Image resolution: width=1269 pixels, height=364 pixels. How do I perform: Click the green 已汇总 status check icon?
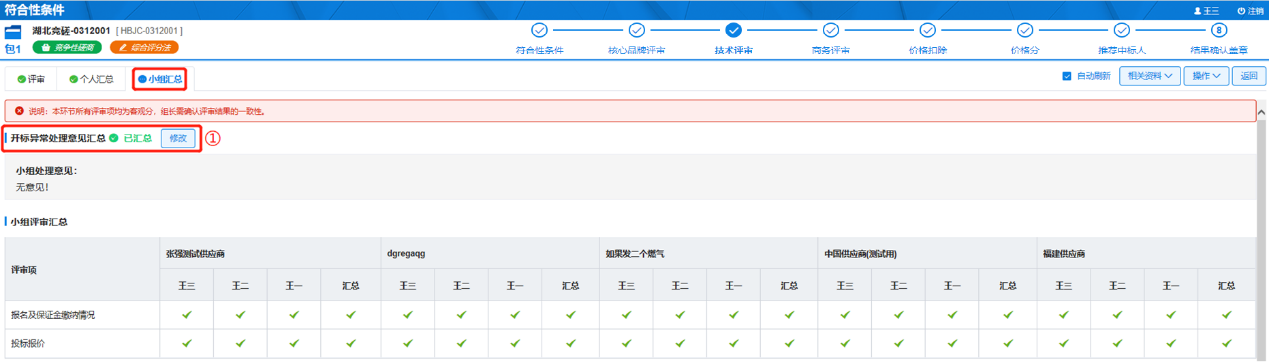point(114,138)
